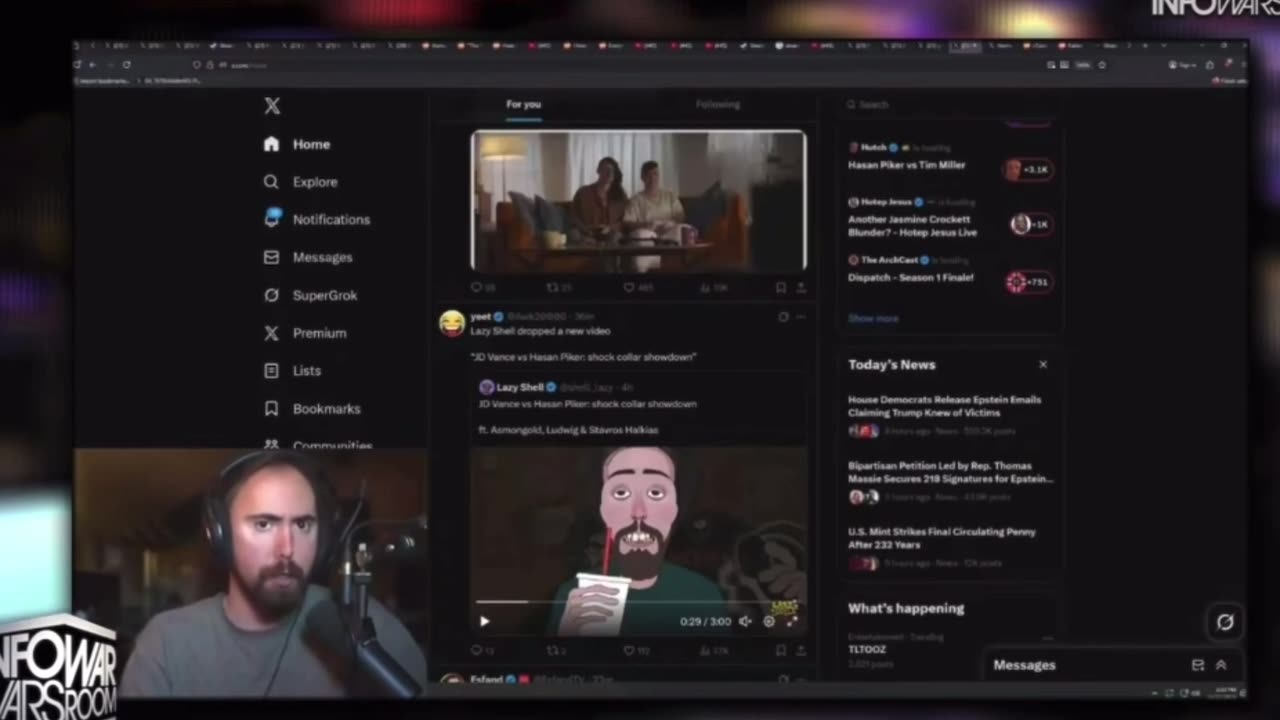Switch to the Following tab
This screenshot has height=720, width=1280.
(717, 105)
